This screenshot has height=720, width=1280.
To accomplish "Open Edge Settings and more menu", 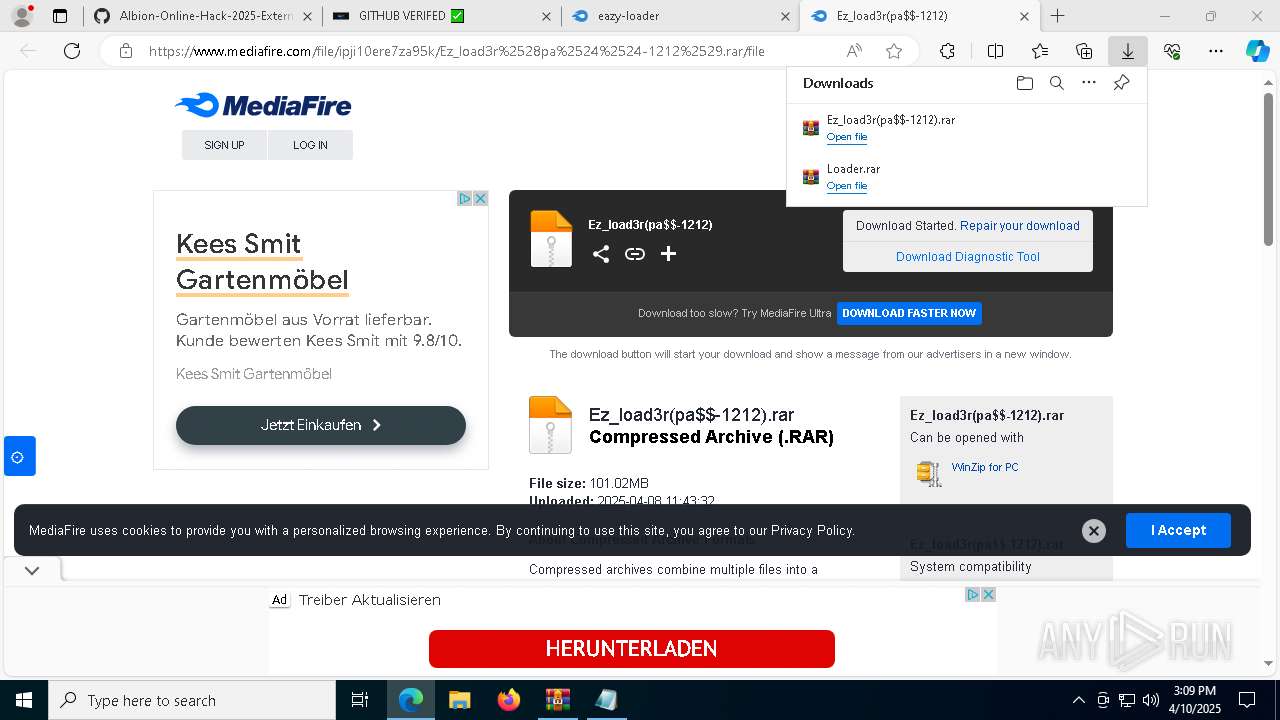I will [1216, 51].
